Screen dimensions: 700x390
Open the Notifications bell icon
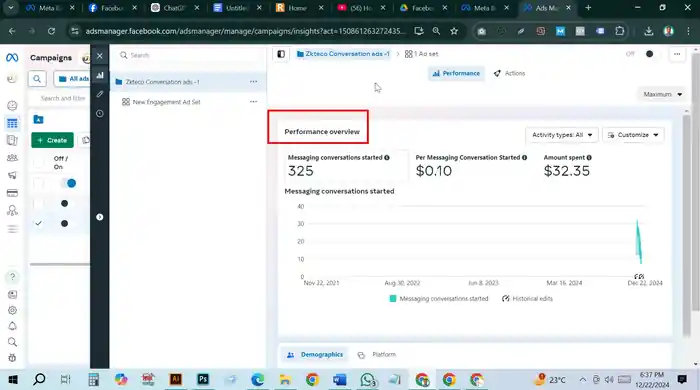12,326
